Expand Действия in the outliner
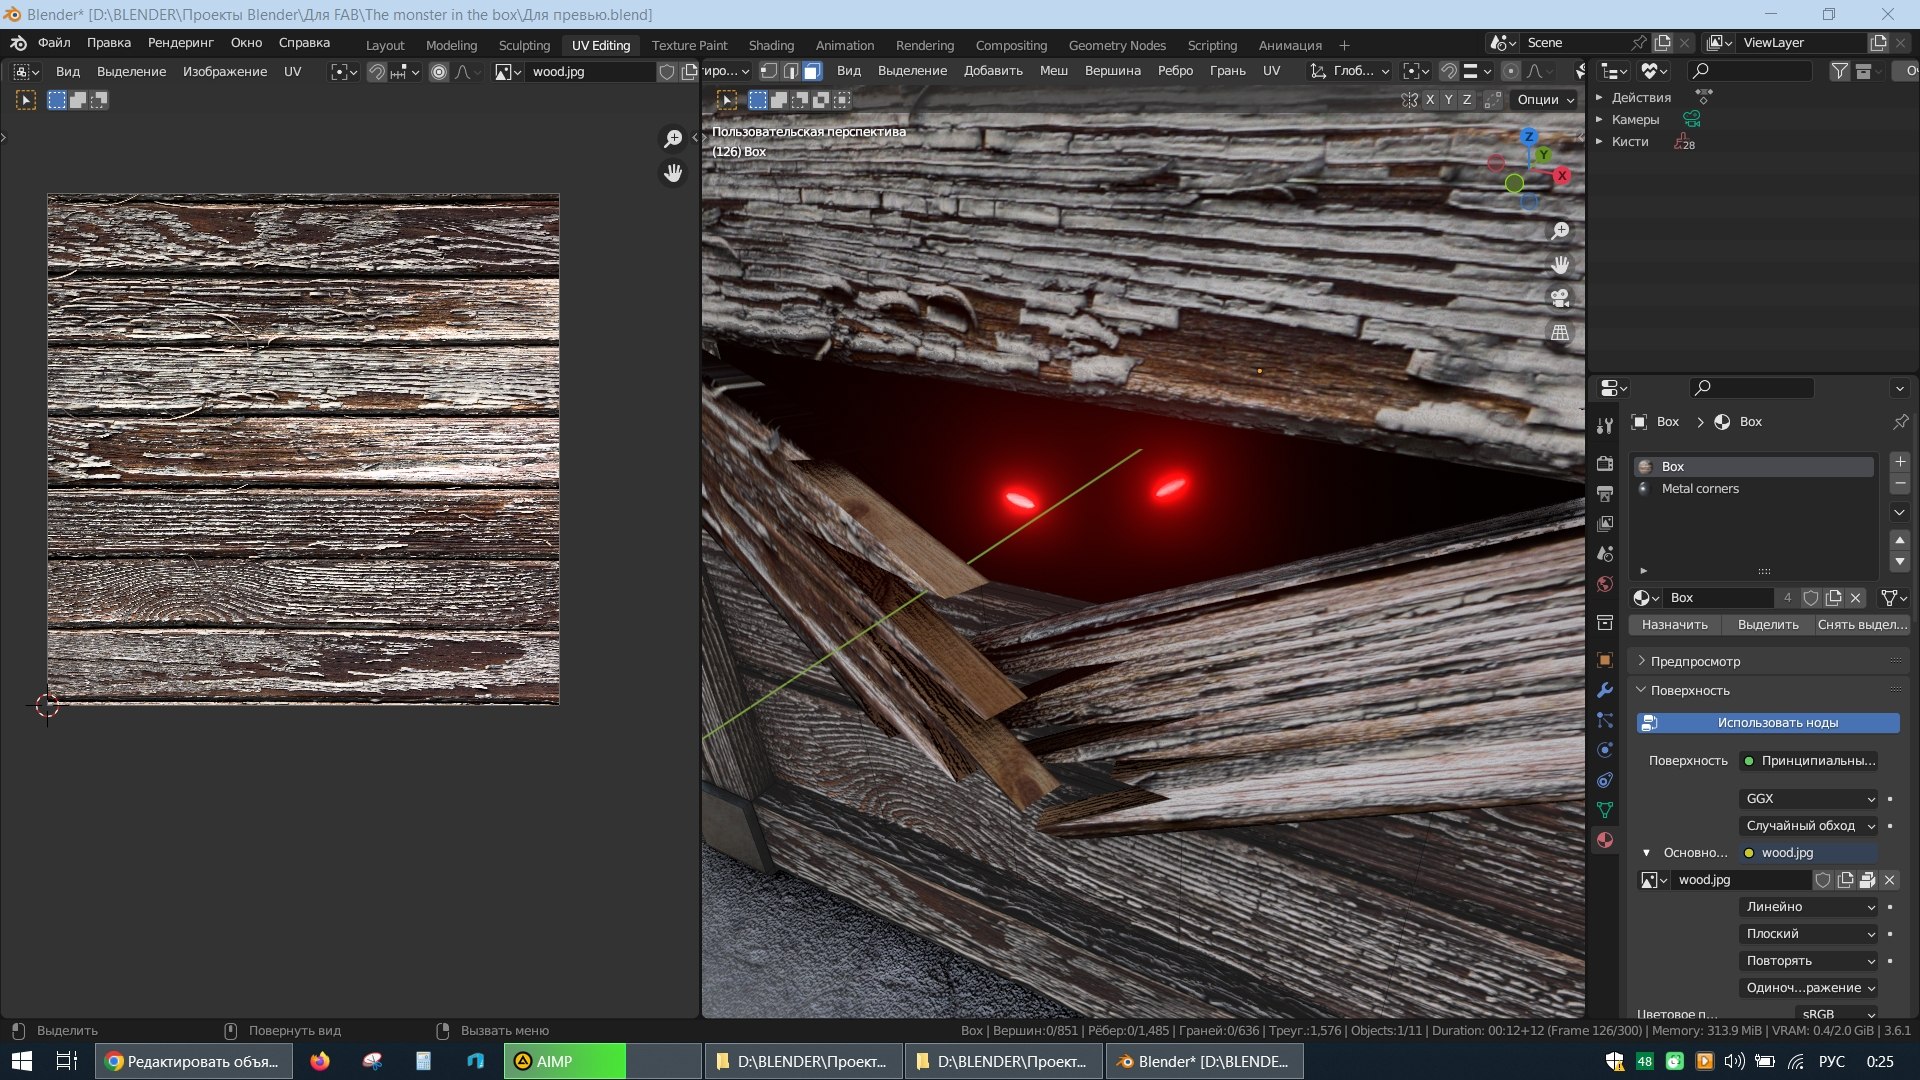1920x1080 pixels. pos(1599,98)
